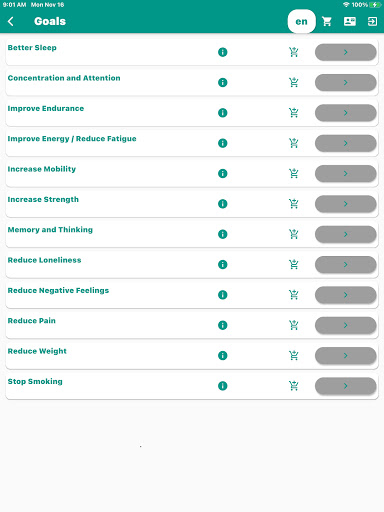Open info for Better Sleep goal
This screenshot has width=384, height=512.
(x=222, y=52)
